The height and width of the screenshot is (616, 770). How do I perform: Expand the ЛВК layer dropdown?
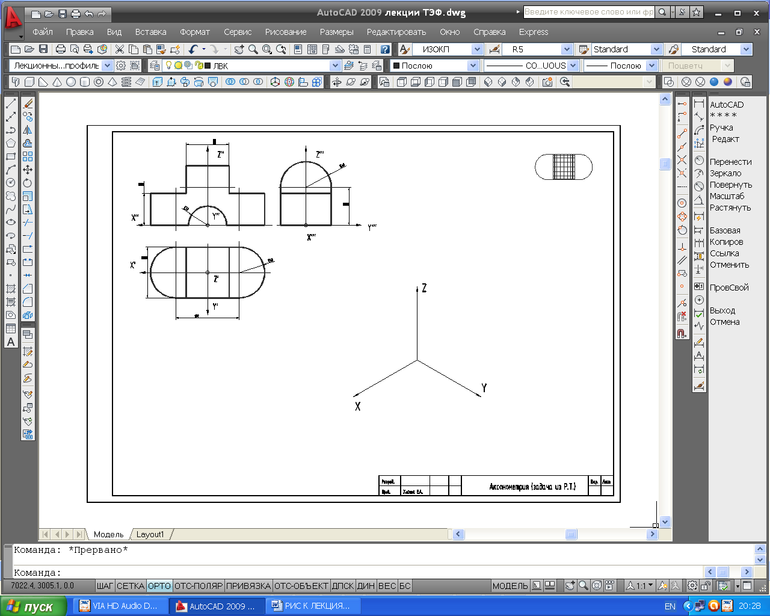click(333, 65)
